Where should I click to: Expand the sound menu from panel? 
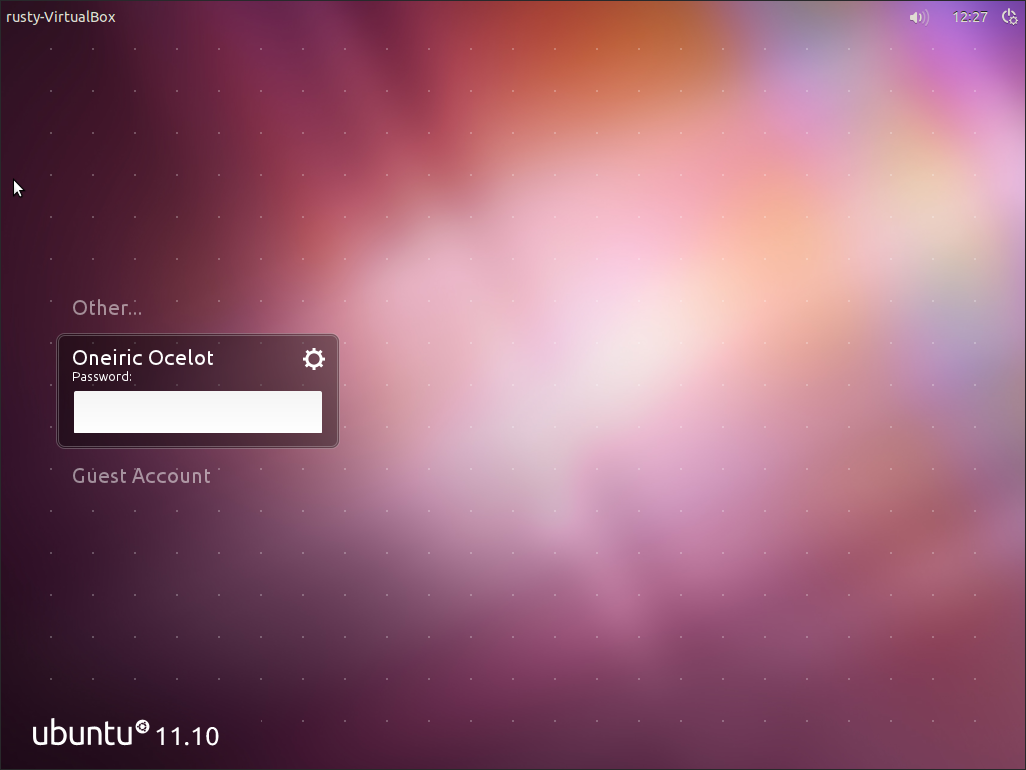click(918, 17)
